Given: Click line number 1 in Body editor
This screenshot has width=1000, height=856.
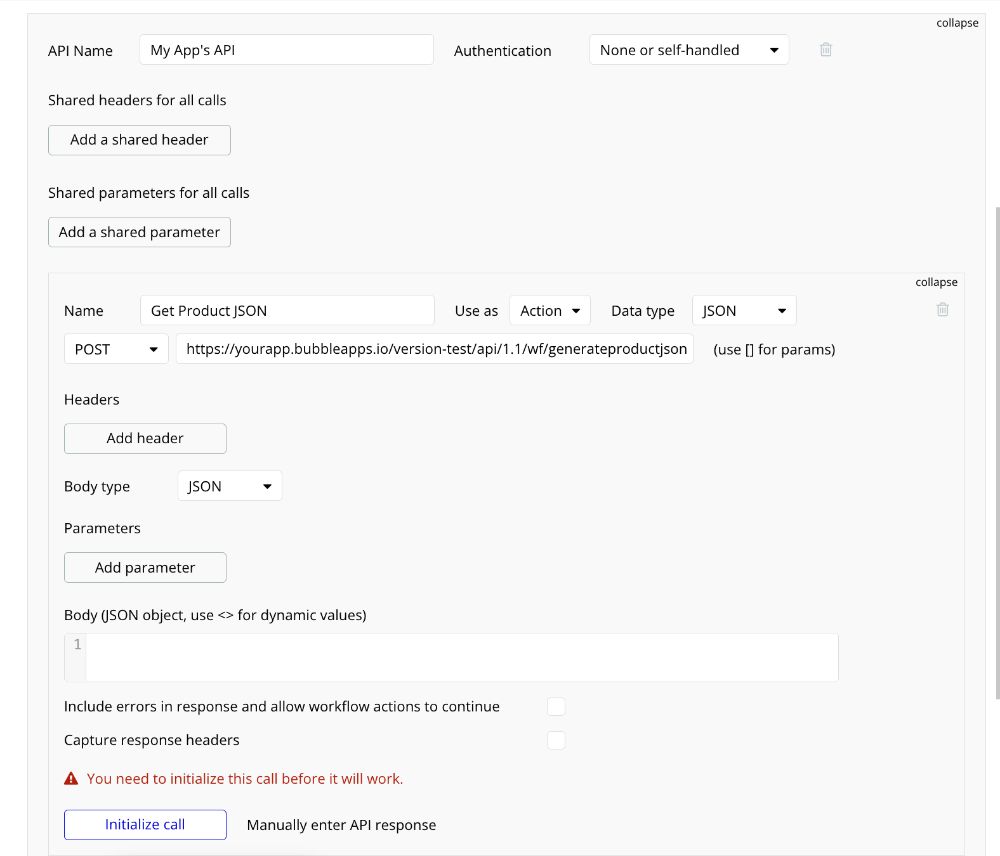Looking at the screenshot, I should [77, 644].
